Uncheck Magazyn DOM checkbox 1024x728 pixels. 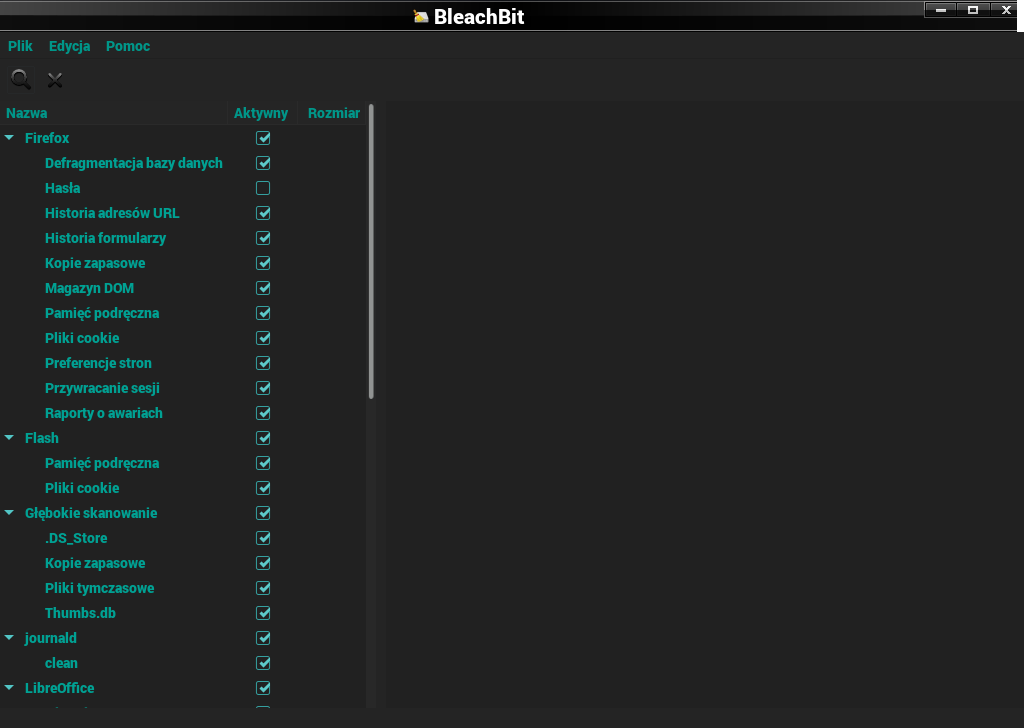(263, 288)
